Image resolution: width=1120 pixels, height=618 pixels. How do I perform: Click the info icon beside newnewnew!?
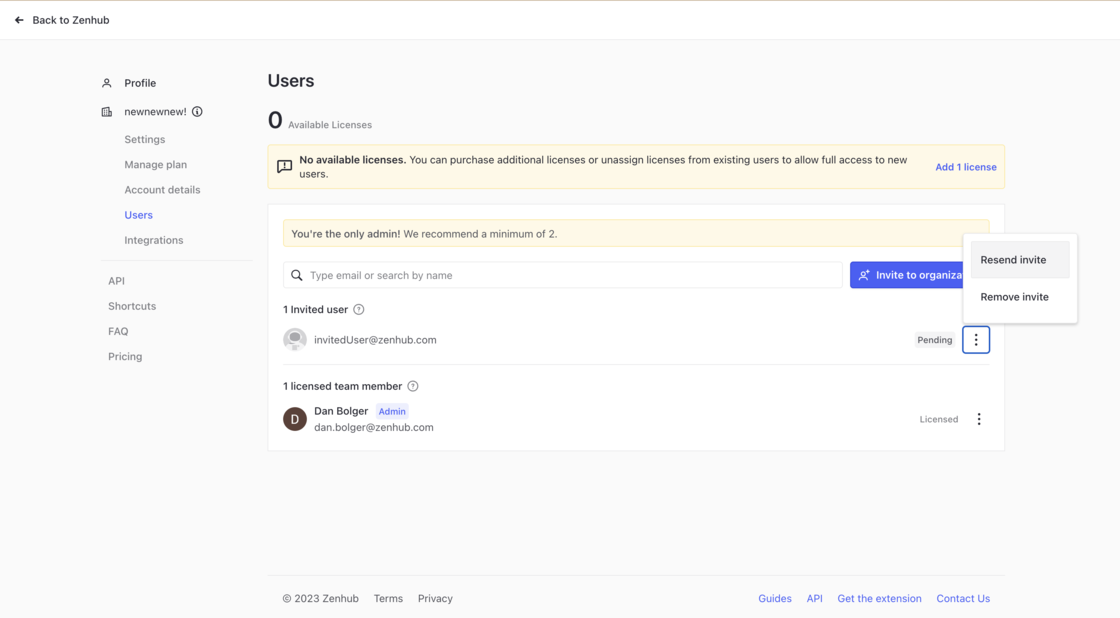(x=197, y=111)
